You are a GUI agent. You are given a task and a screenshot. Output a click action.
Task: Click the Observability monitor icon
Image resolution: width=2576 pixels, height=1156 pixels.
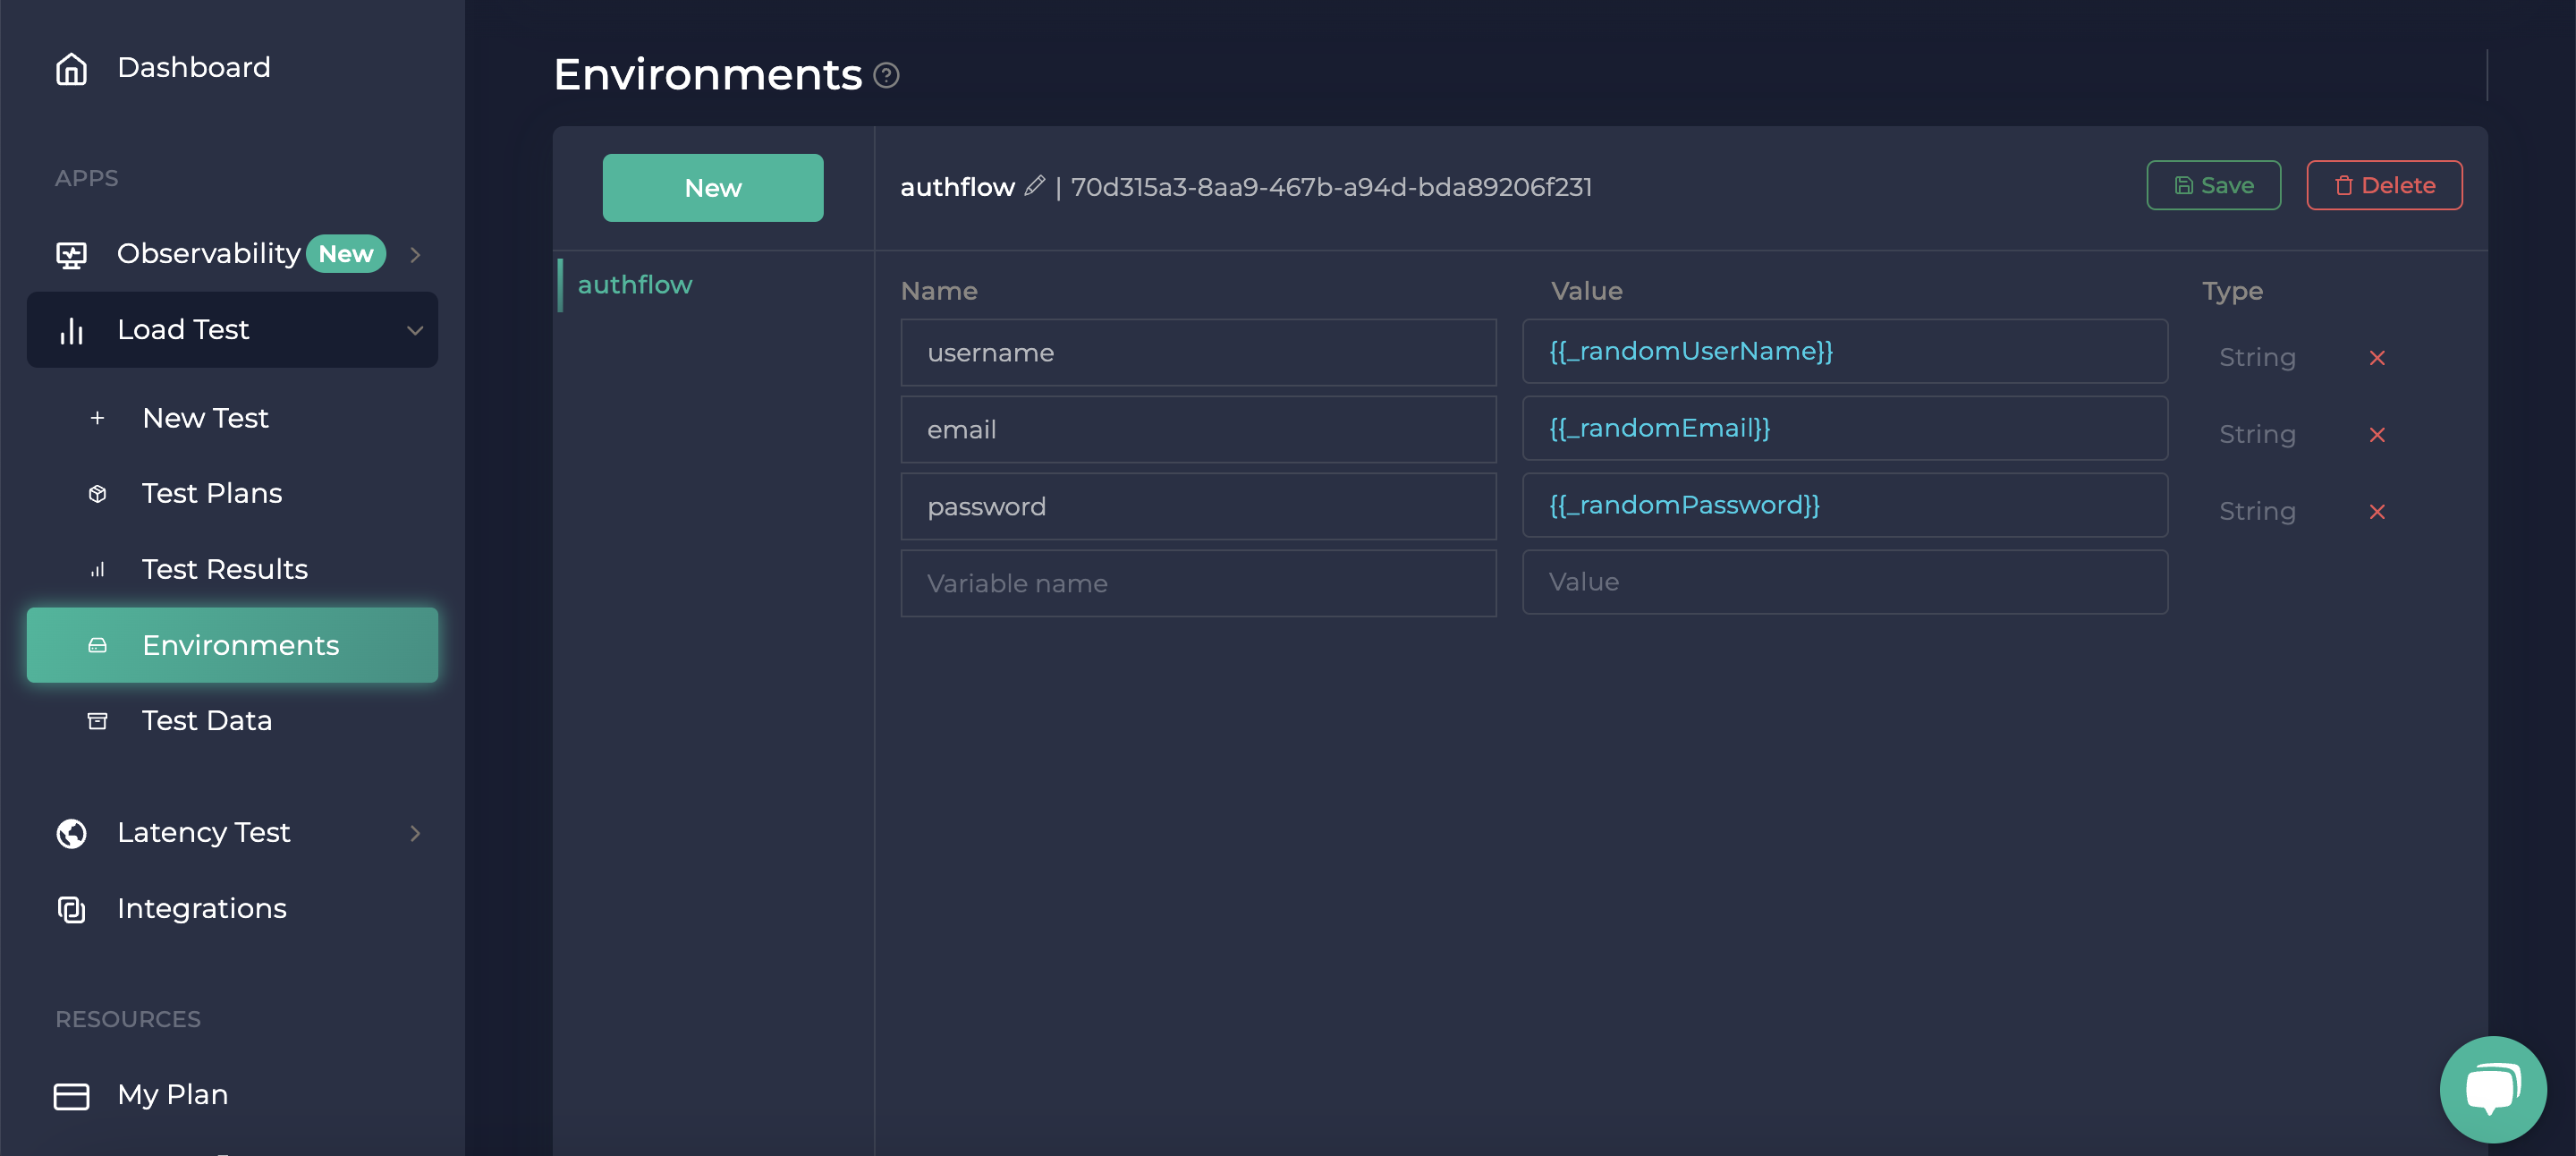pyautogui.click(x=71, y=253)
